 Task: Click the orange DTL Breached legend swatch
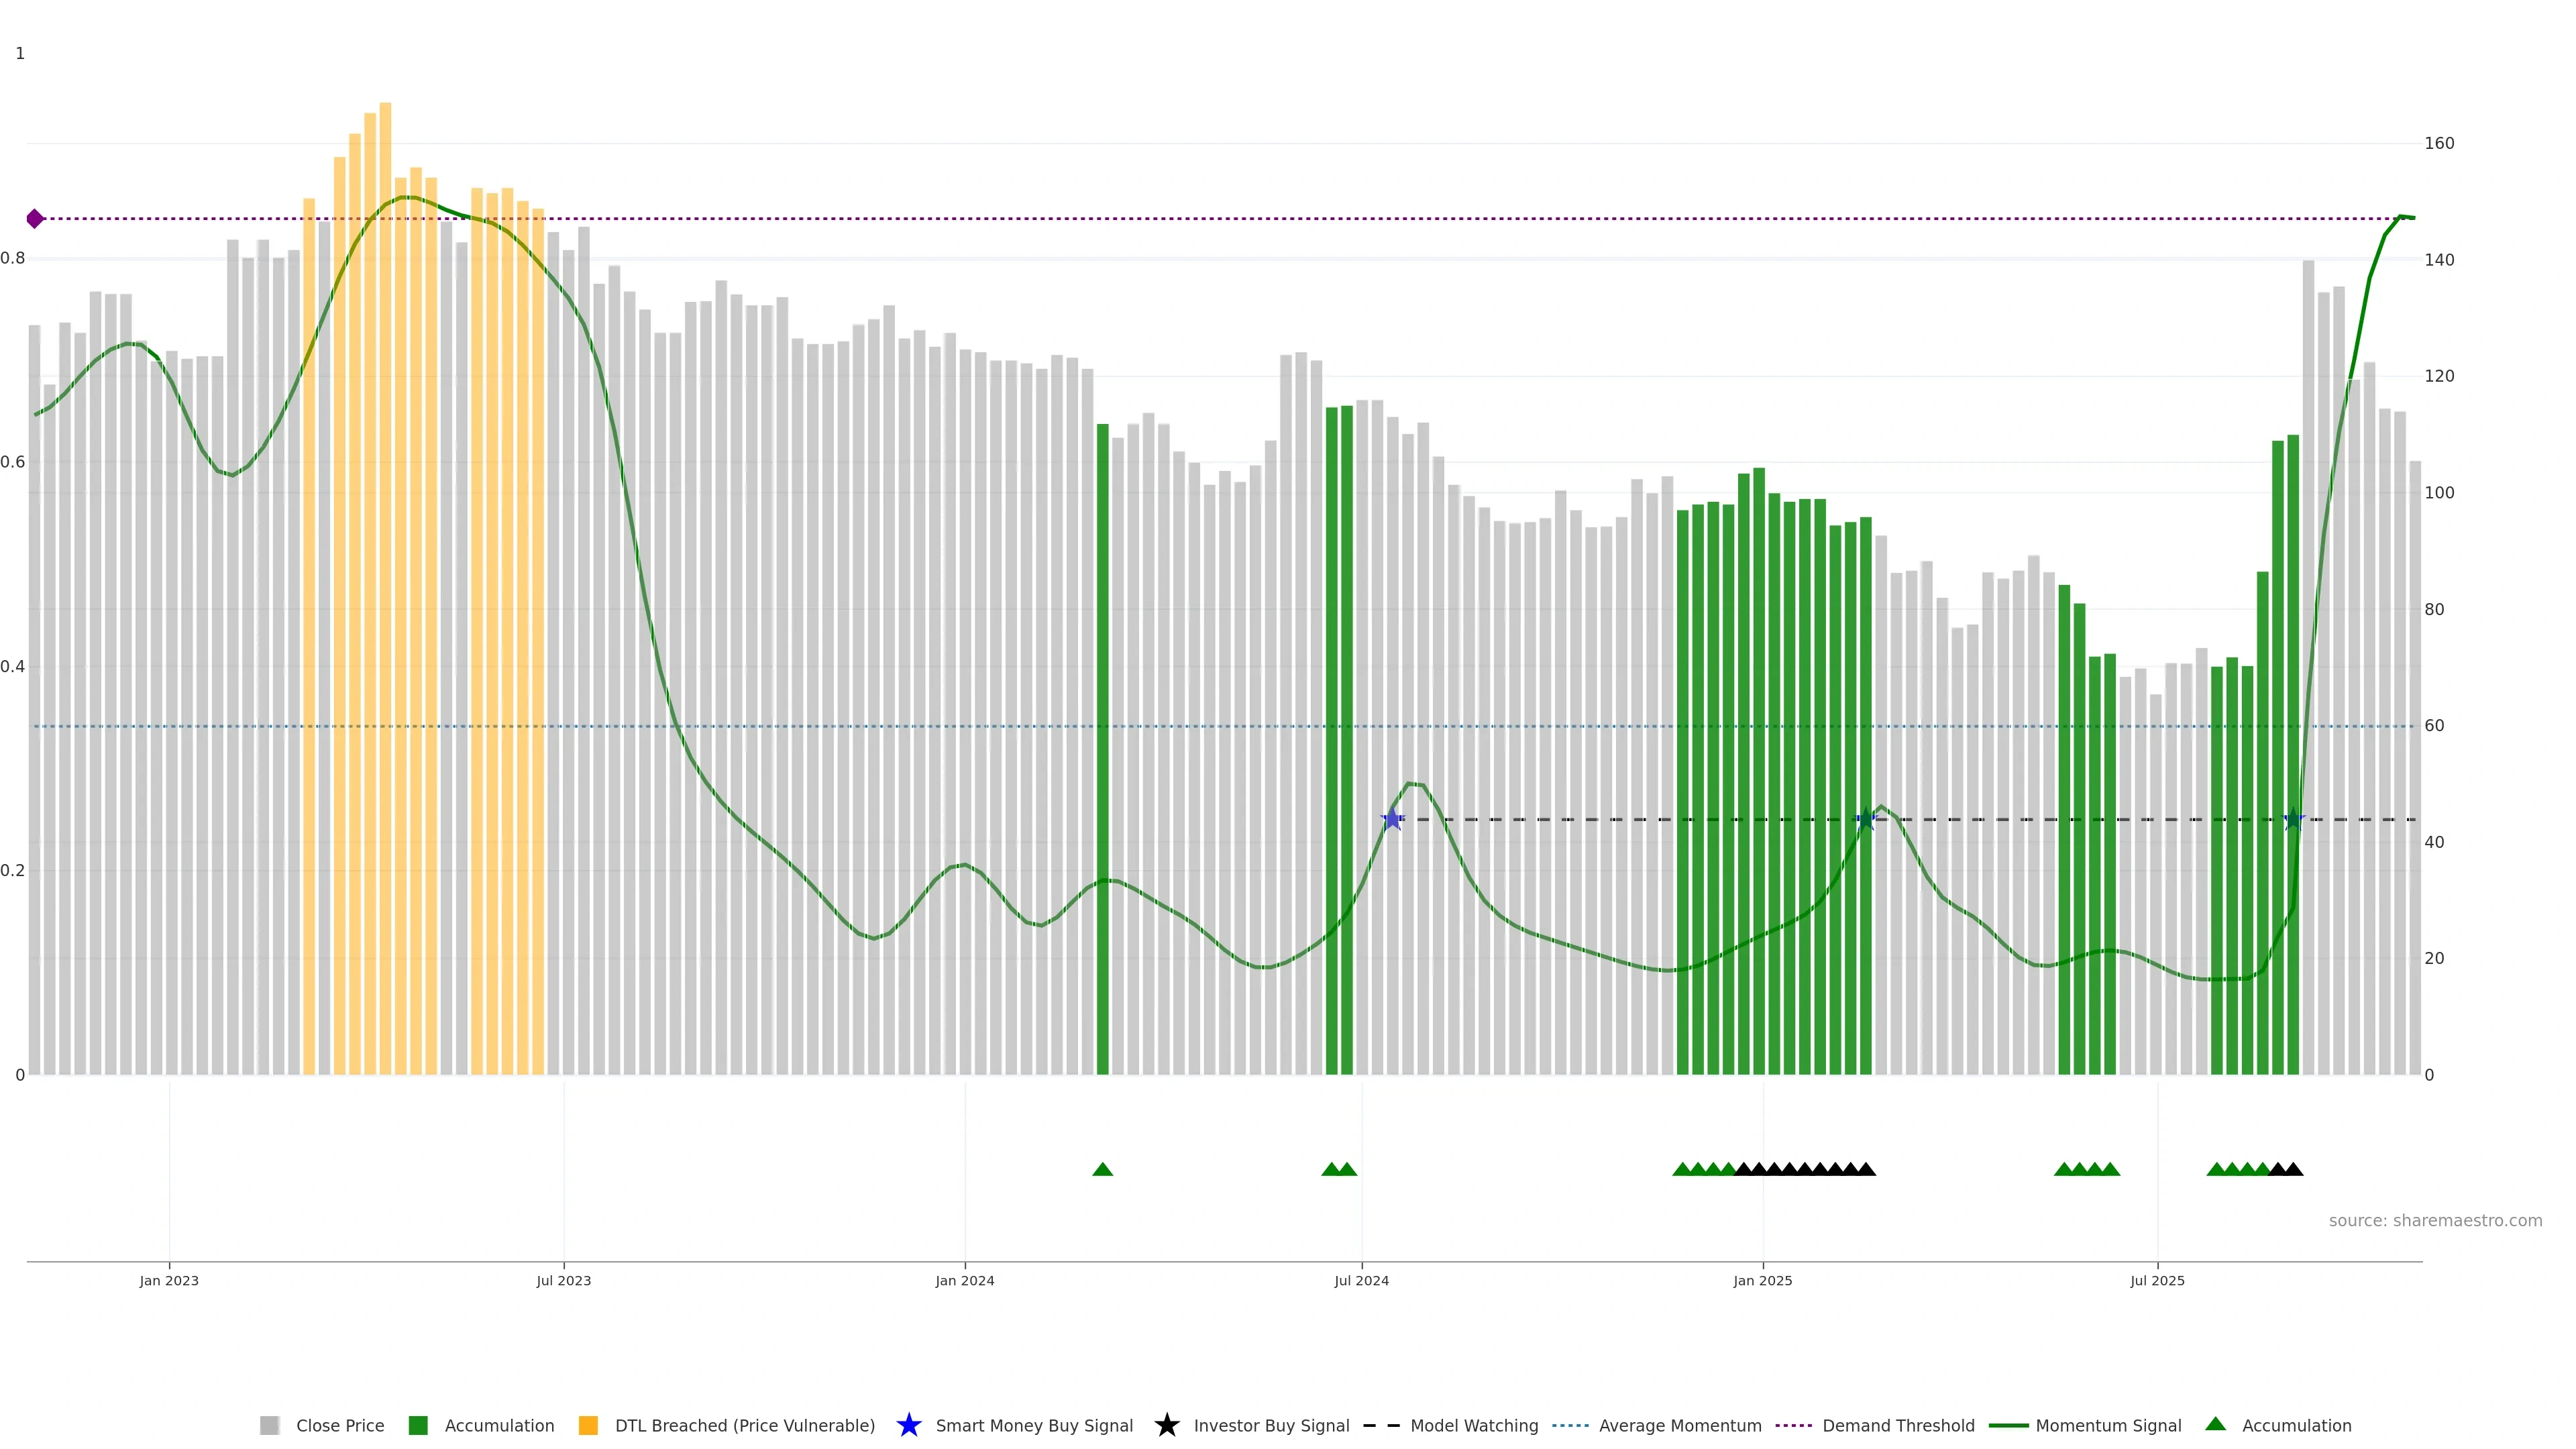pos(588,1426)
